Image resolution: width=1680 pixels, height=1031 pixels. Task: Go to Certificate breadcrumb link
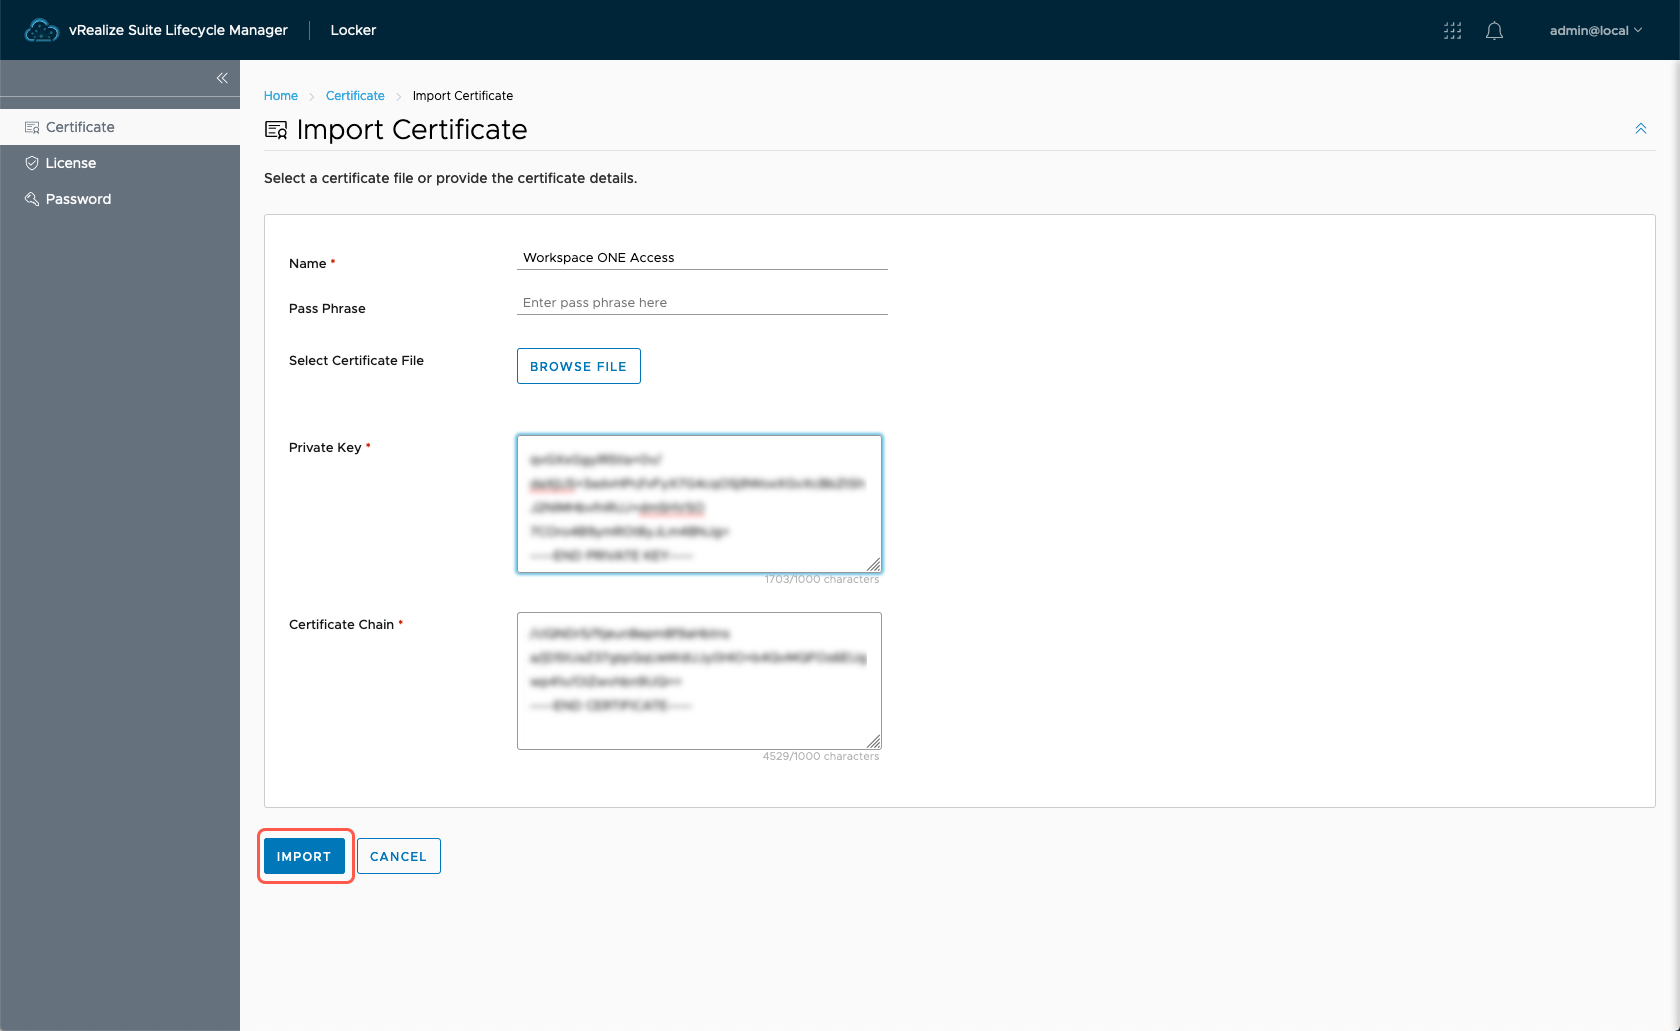[x=355, y=96]
